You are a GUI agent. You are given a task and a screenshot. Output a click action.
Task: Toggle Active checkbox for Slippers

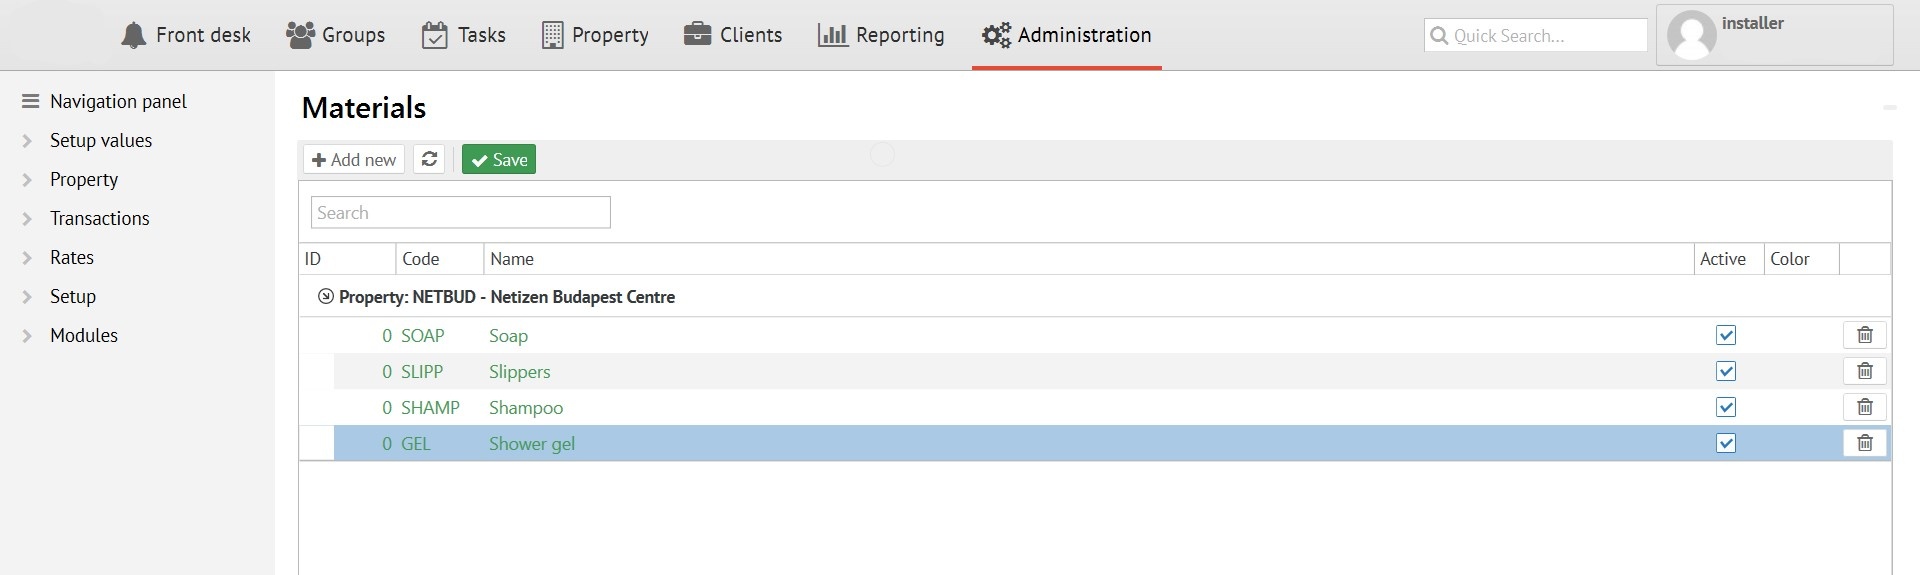click(1726, 371)
